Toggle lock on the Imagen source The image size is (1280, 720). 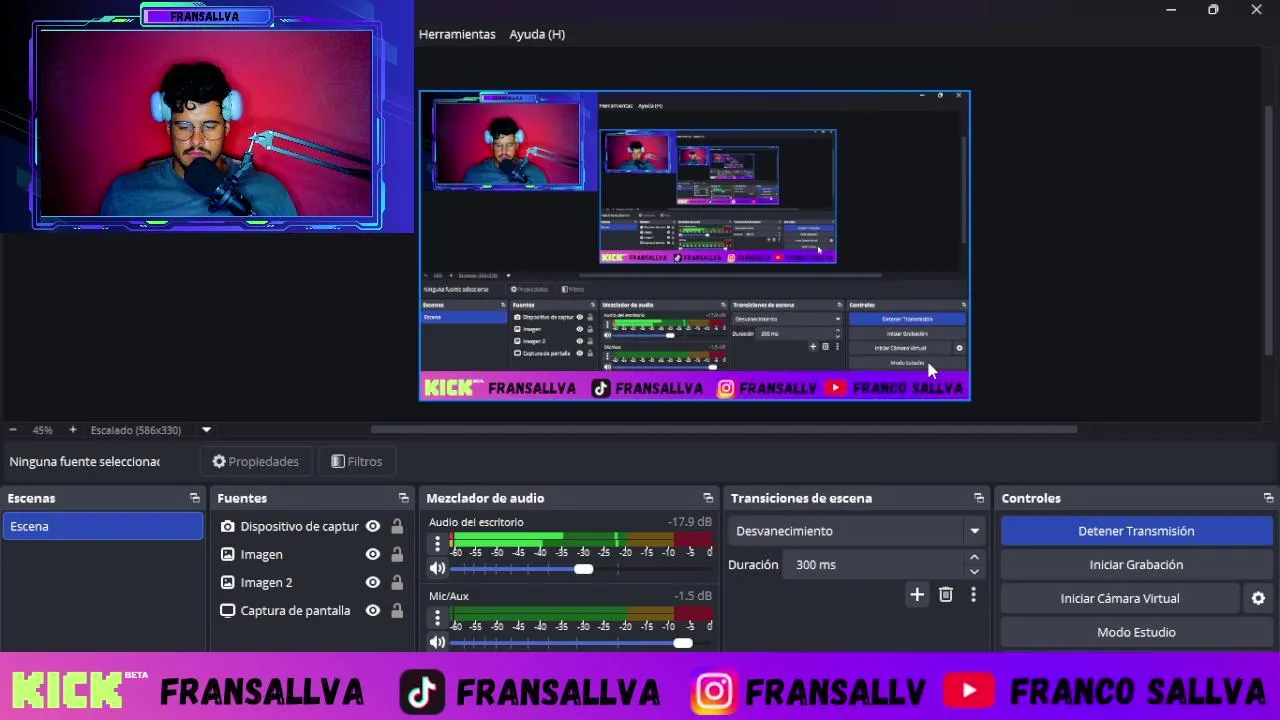[x=397, y=554]
